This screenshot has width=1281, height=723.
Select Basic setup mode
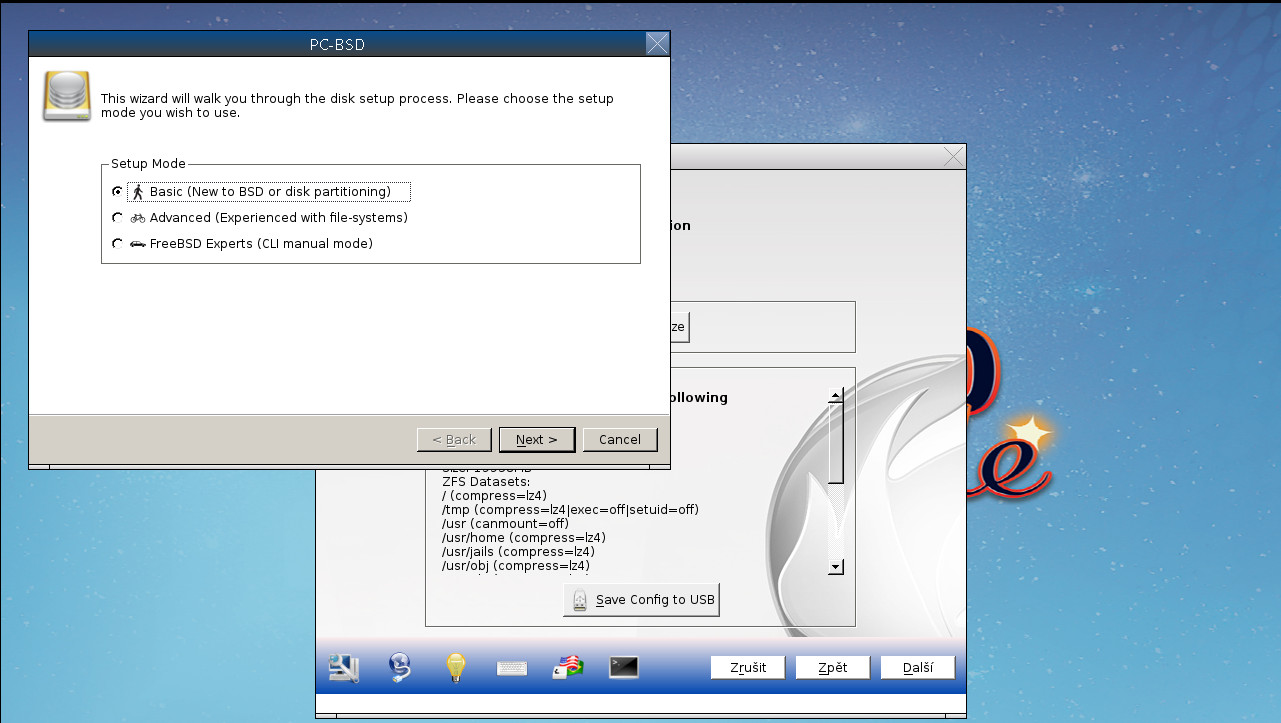click(x=117, y=191)
